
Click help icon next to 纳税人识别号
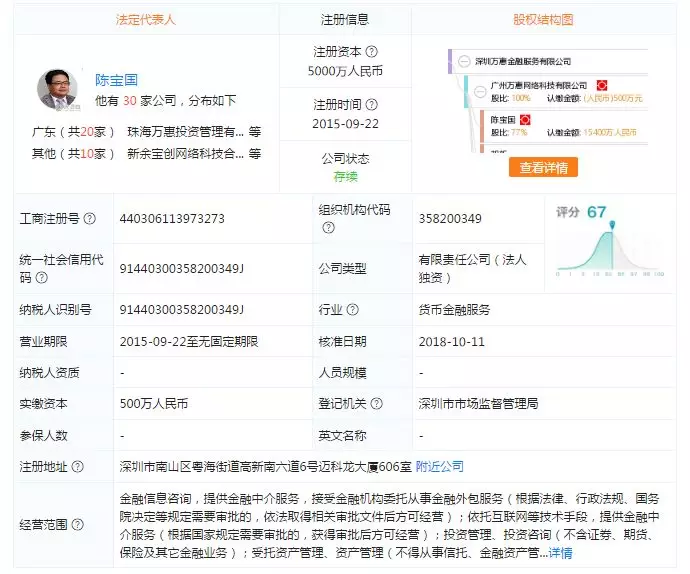point(99,310)
